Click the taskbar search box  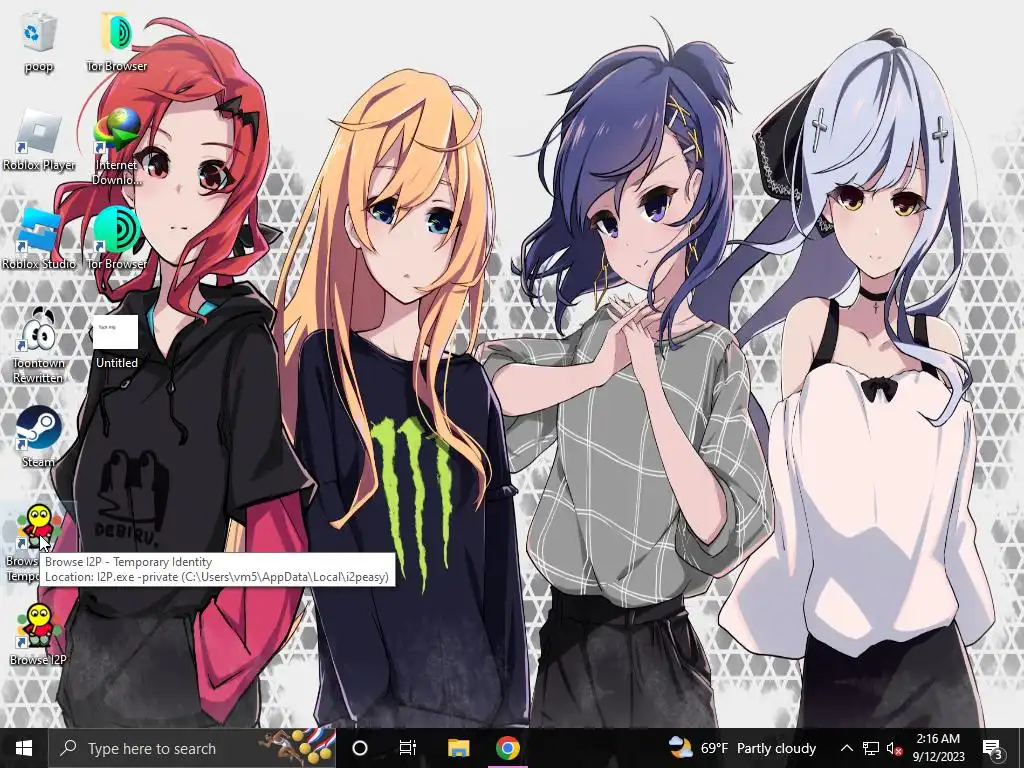pos(192,748)
